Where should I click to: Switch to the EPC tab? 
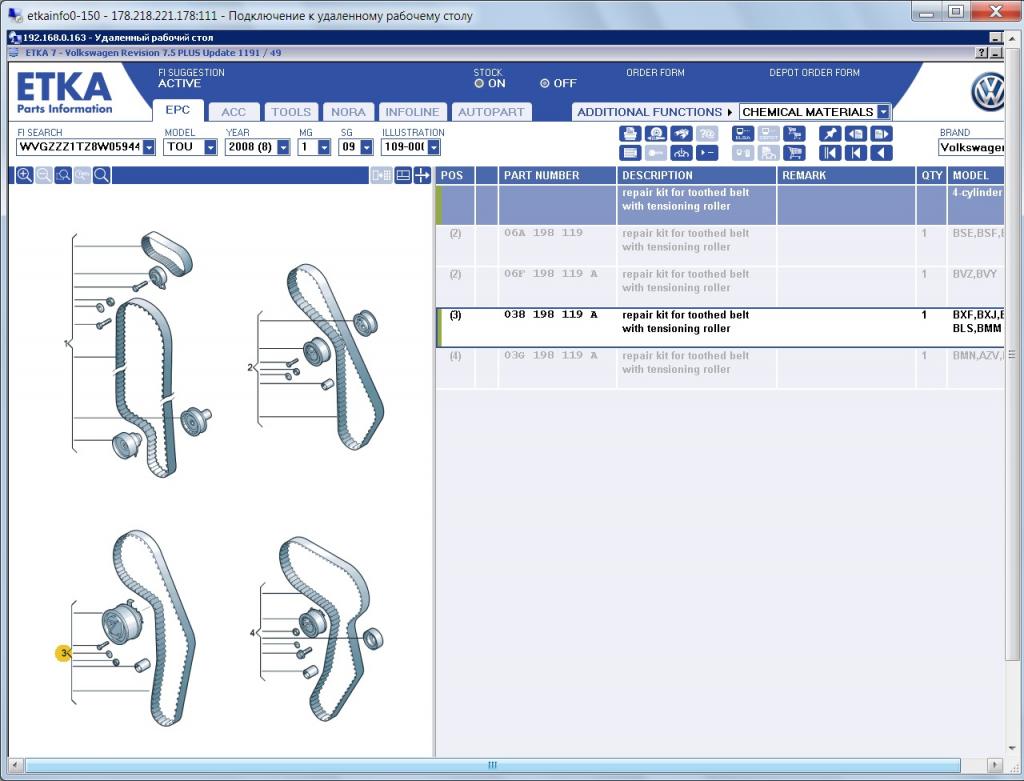tap(178, 110)
